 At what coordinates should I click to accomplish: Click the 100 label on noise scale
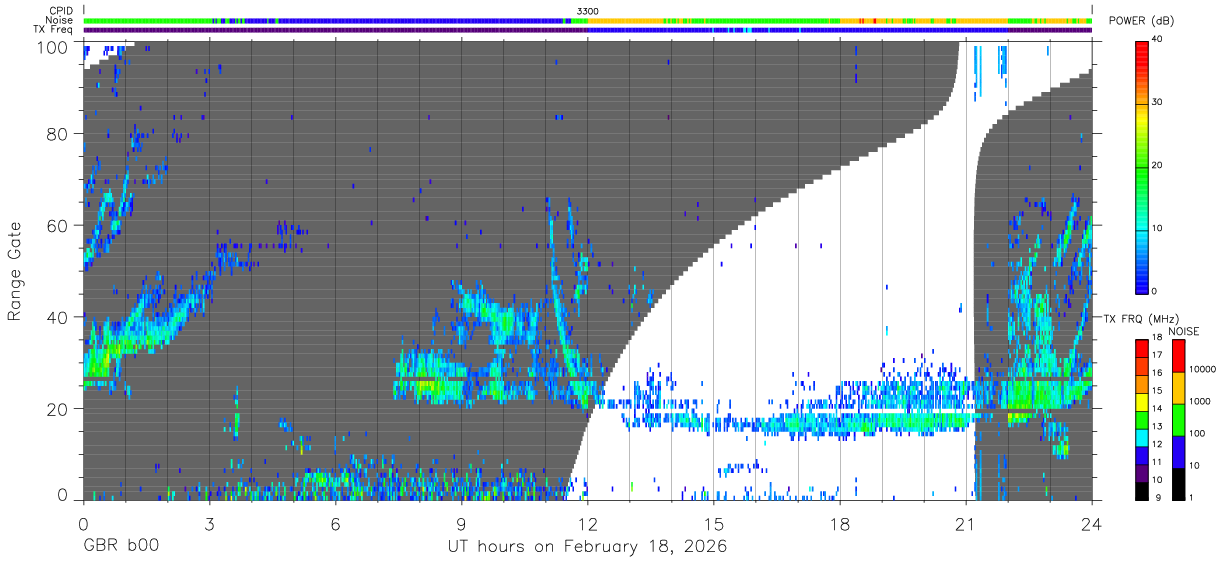click(1198, 433)
